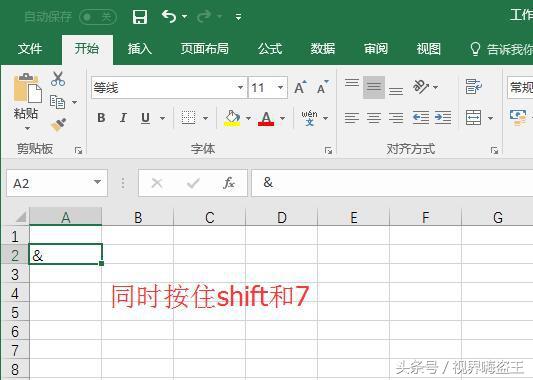This screenshot has height=380, width=533.
Task: Open Font (字体) dialog launcher
Action: coord(328,150)
